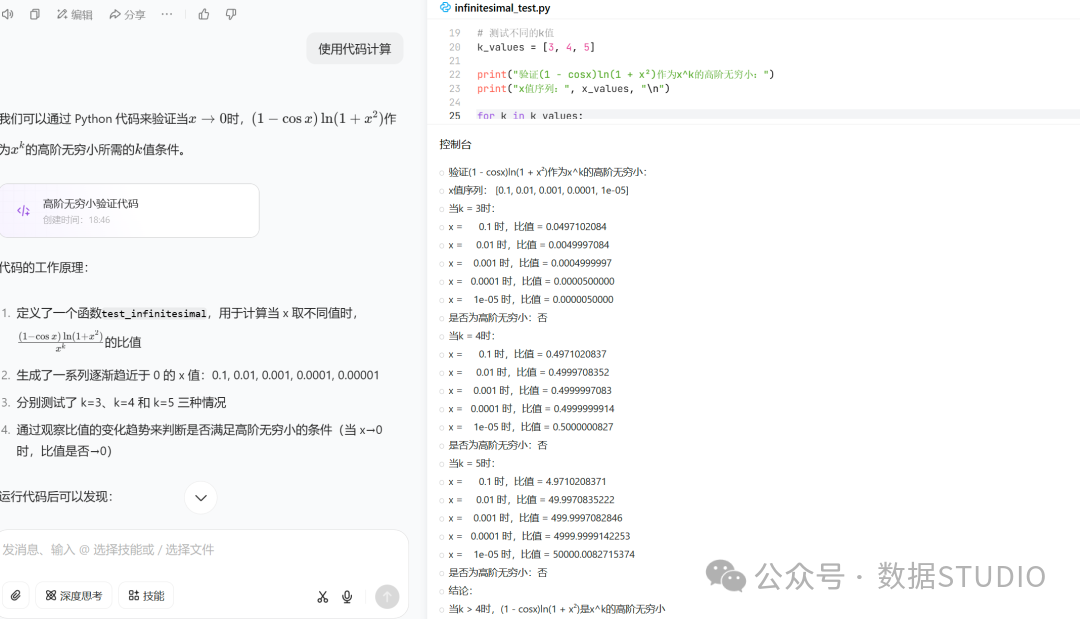Click the infinitesimal_test.py file icon

[x=446, y=8]
